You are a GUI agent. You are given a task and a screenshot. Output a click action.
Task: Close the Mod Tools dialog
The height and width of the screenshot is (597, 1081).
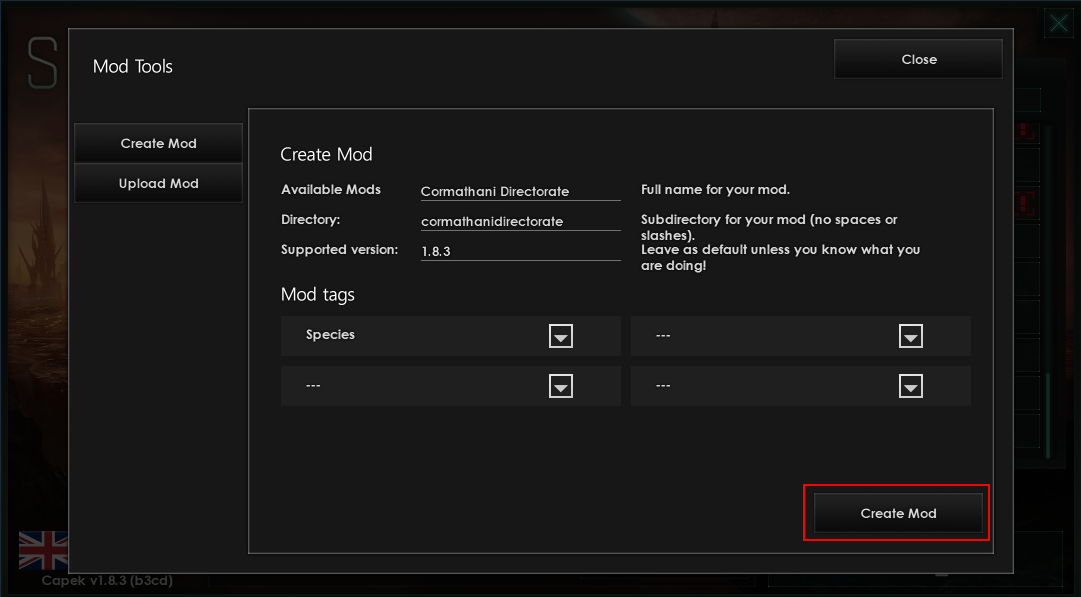pyautogui.click(x=918, y=59)
